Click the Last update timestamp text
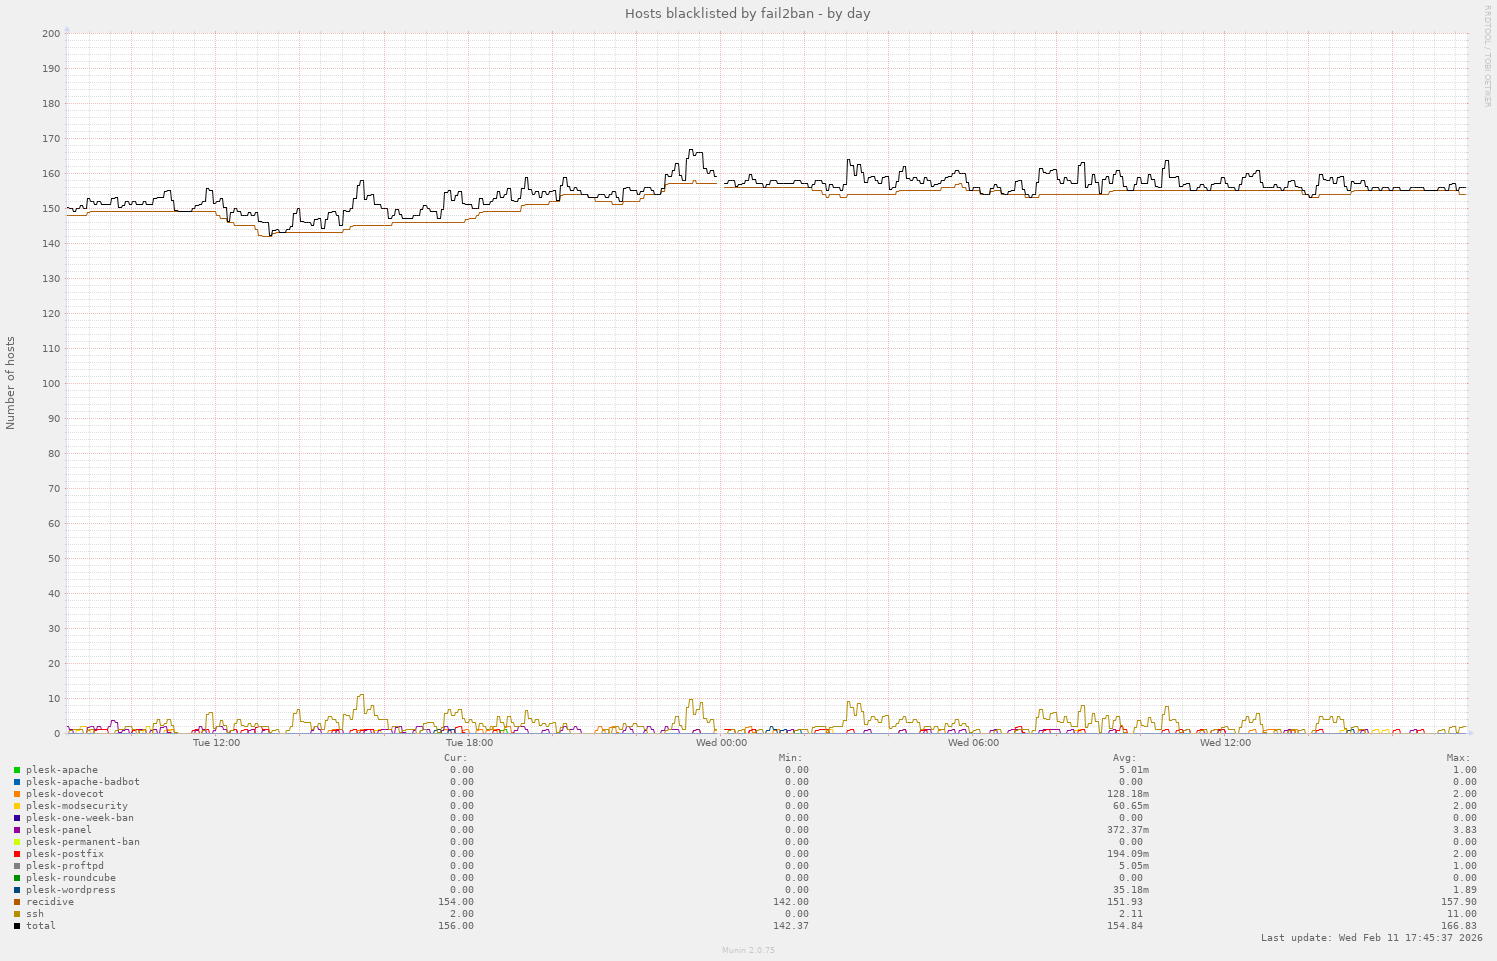This screenshot has width=1497, height=961. click(x=1371, y=938)
